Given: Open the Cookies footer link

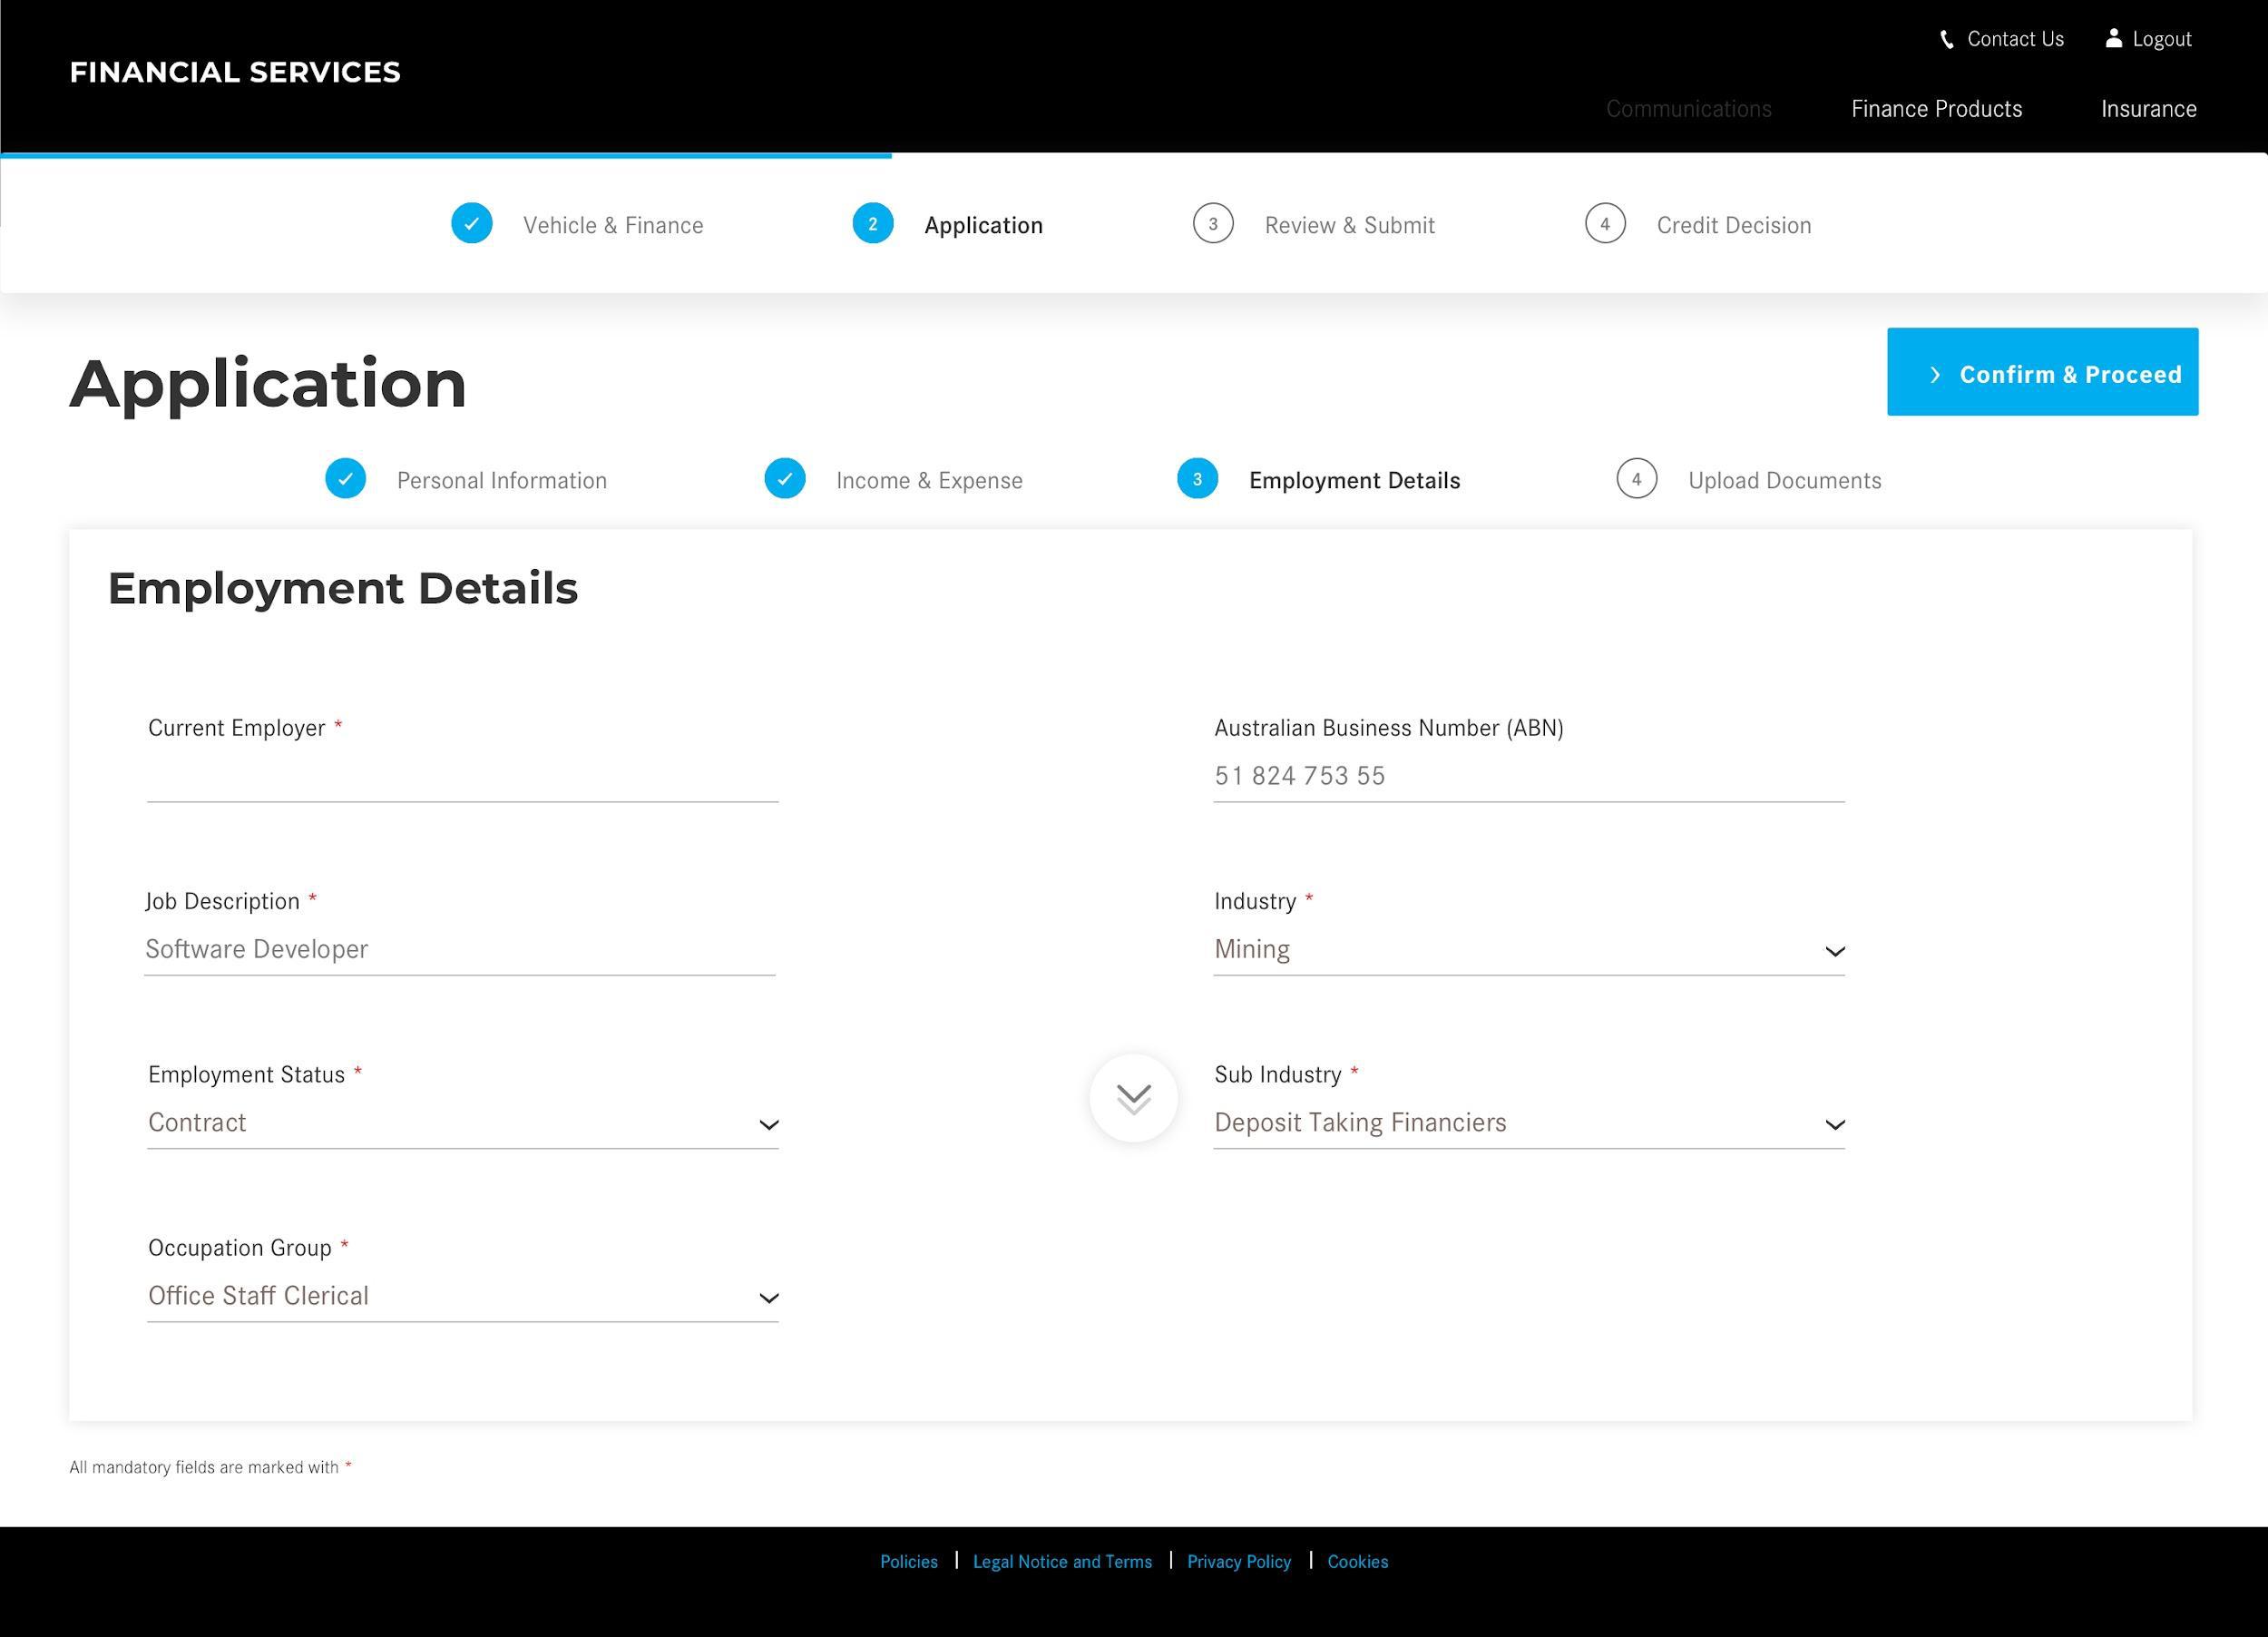Looking at the screenshot, I should (x=1357, y=1562).
